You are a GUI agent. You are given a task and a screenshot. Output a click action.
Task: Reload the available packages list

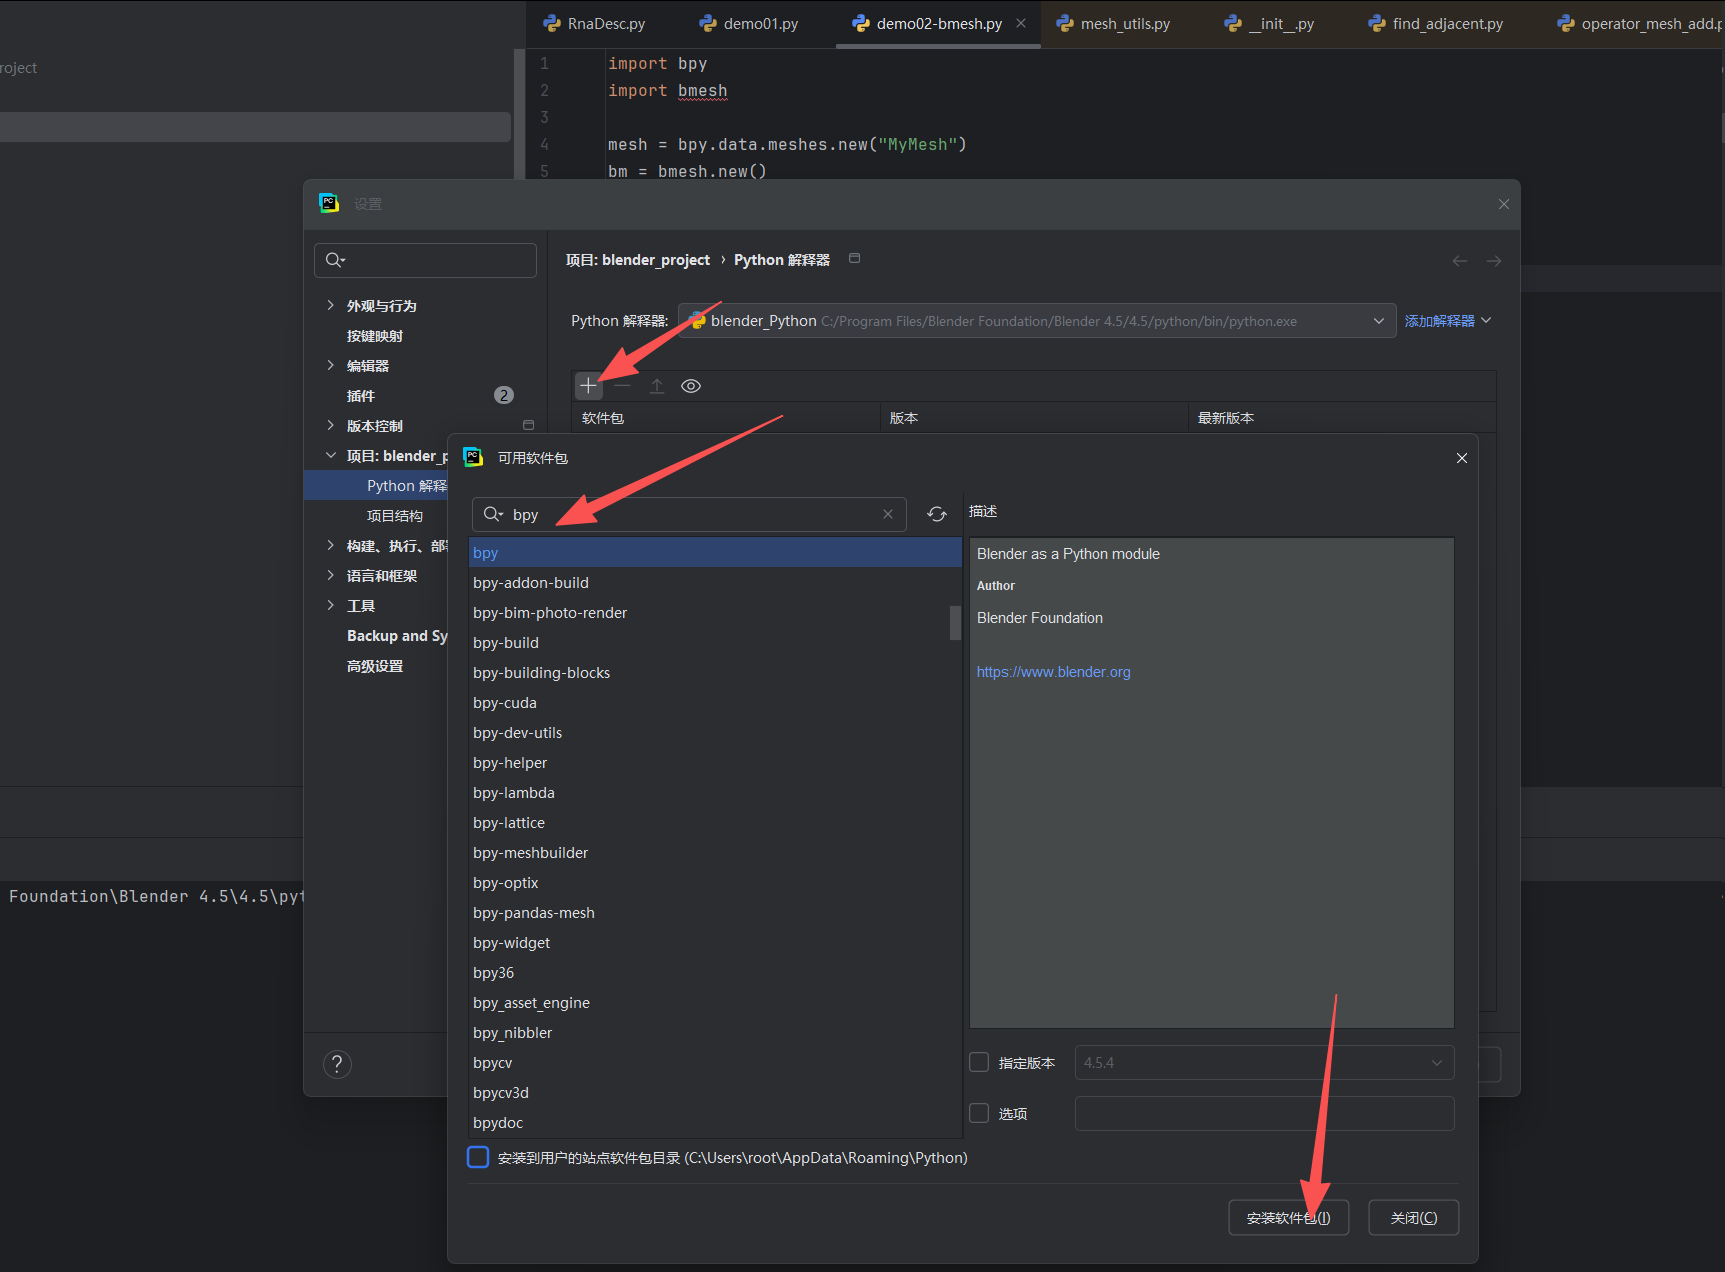[937, 514]
